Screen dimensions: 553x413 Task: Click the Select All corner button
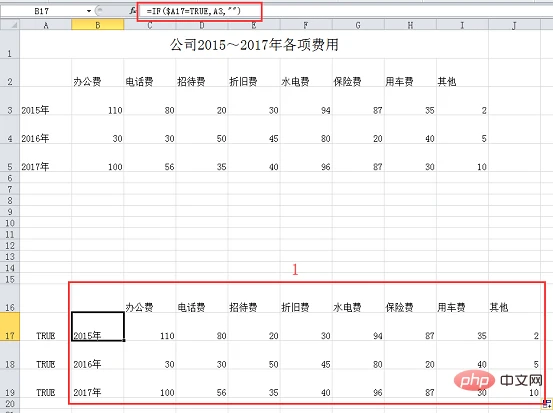pyautogui.click(x=10, y=25)
